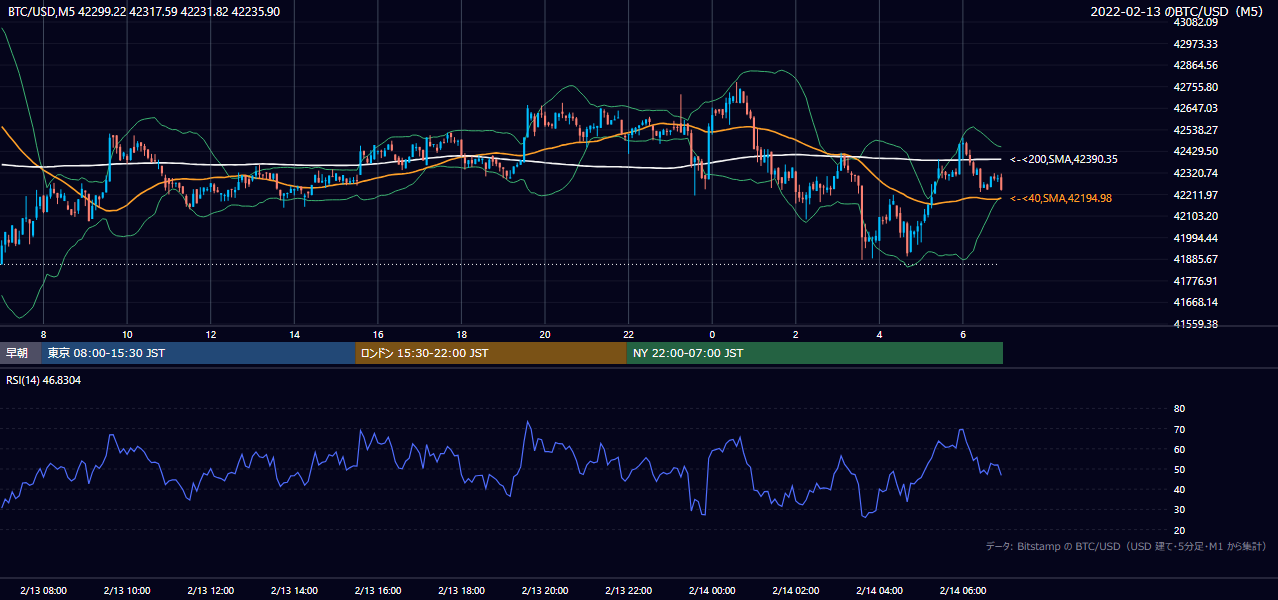Click price axis value 42973.33
The height and width of the screenshot is (600, 1278).
1195,44
